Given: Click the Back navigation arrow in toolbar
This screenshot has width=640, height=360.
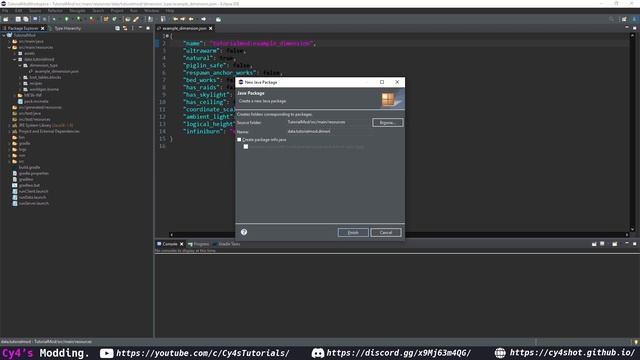Looking at the screenshot, I should (x=191, y=19).
